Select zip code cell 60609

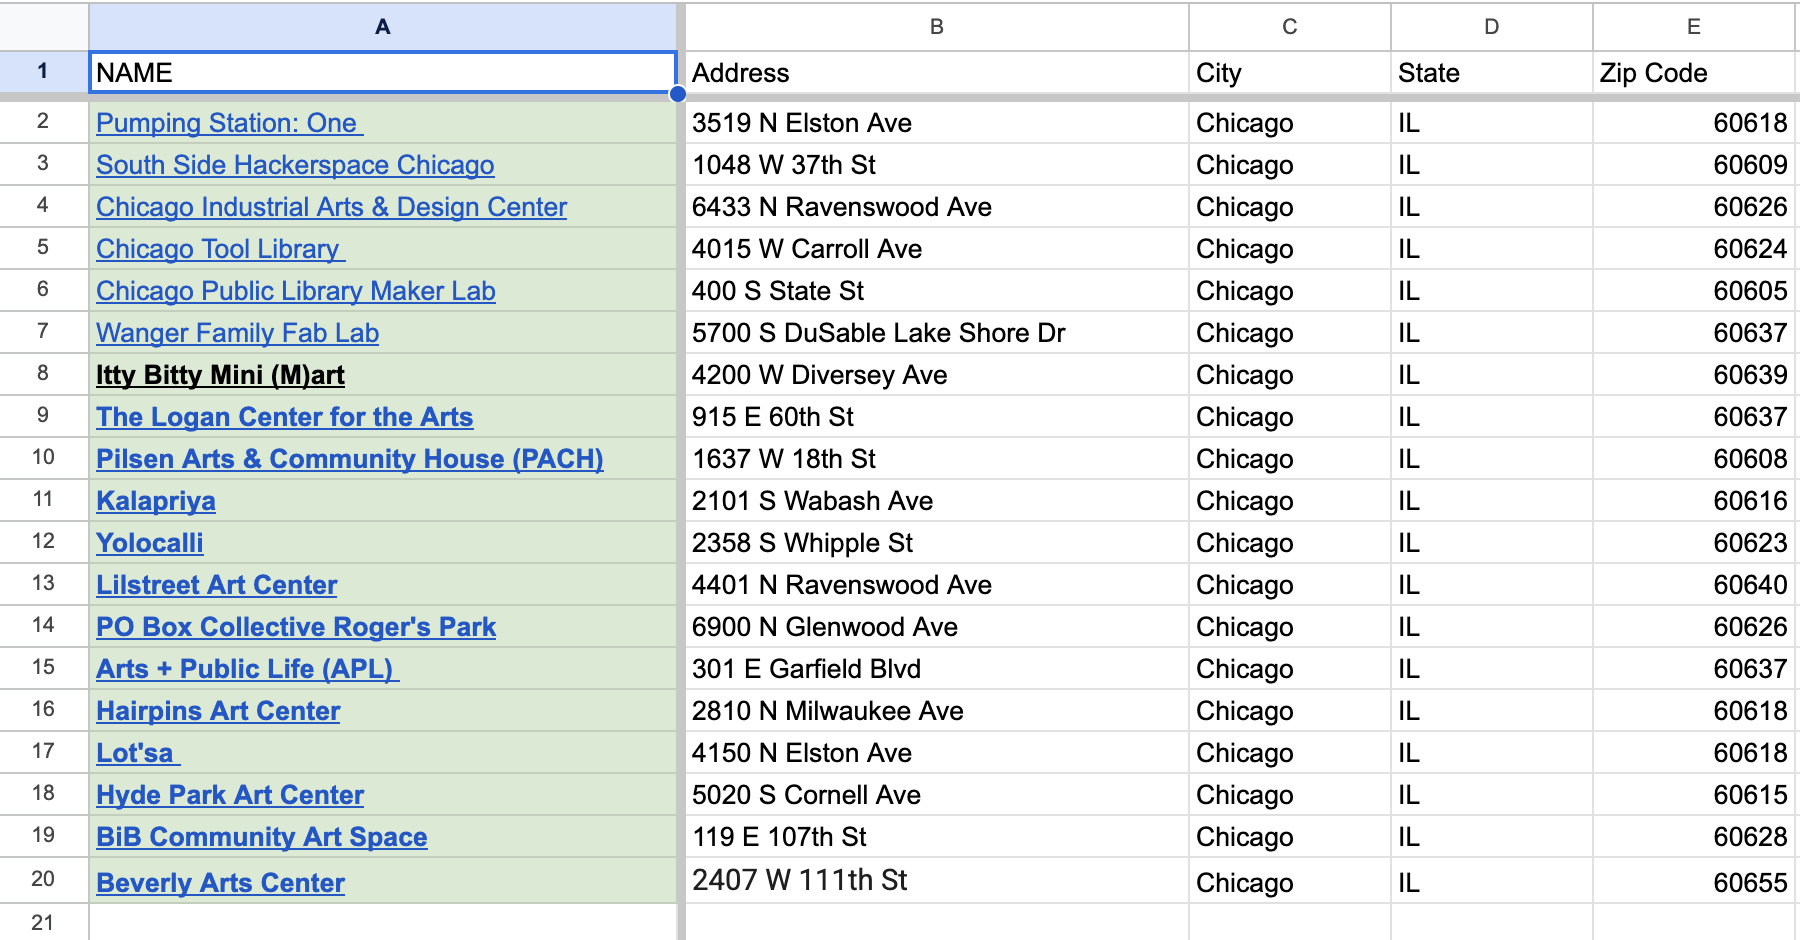click(1694, 165)
